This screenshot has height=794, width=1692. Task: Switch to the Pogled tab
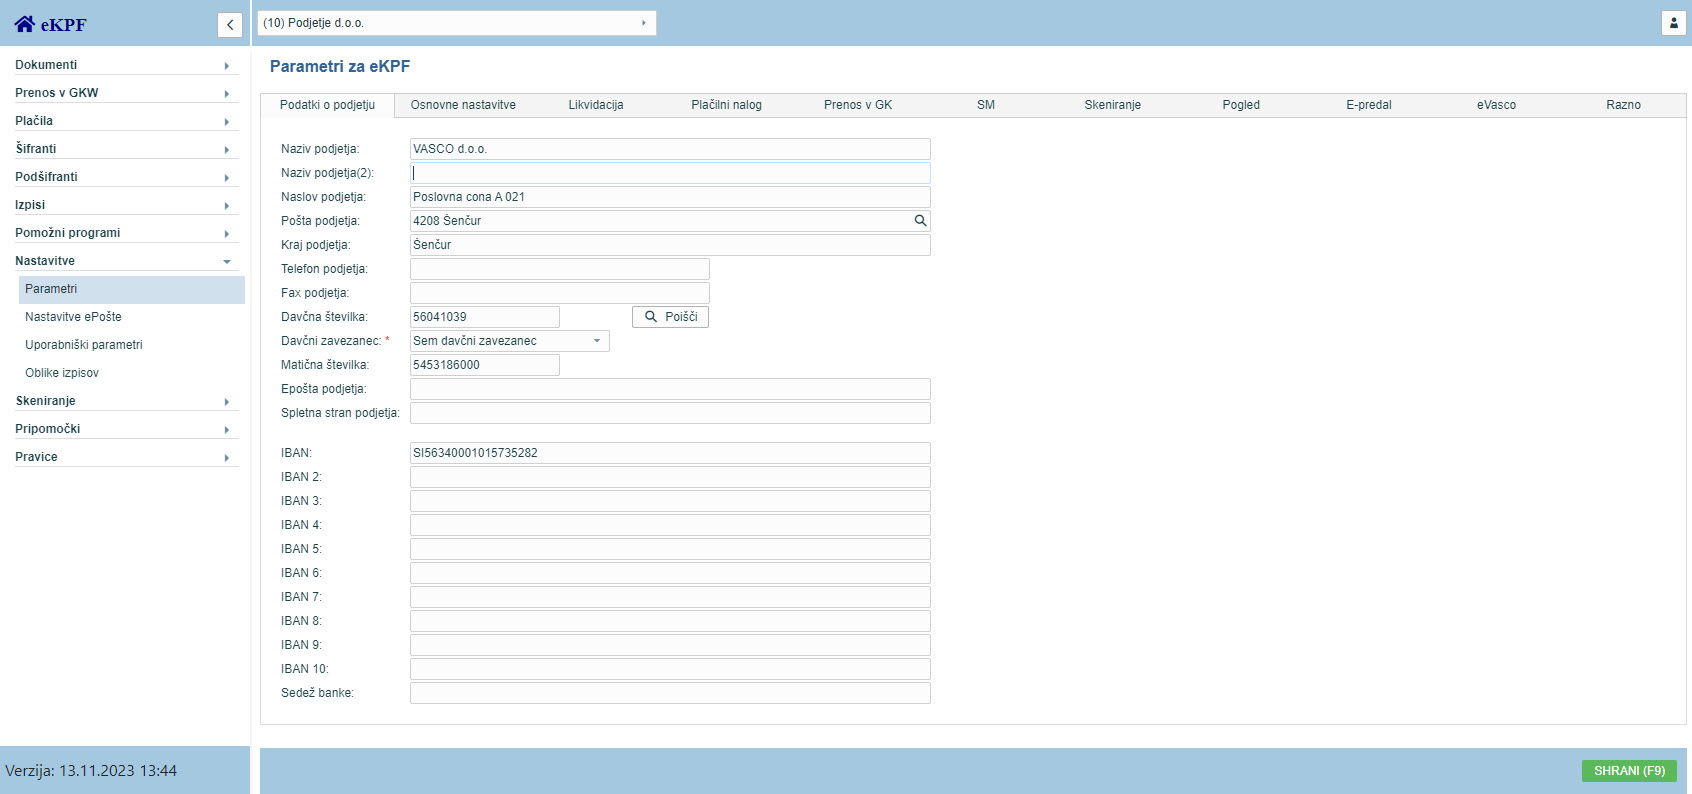(x=1241, y=105)
